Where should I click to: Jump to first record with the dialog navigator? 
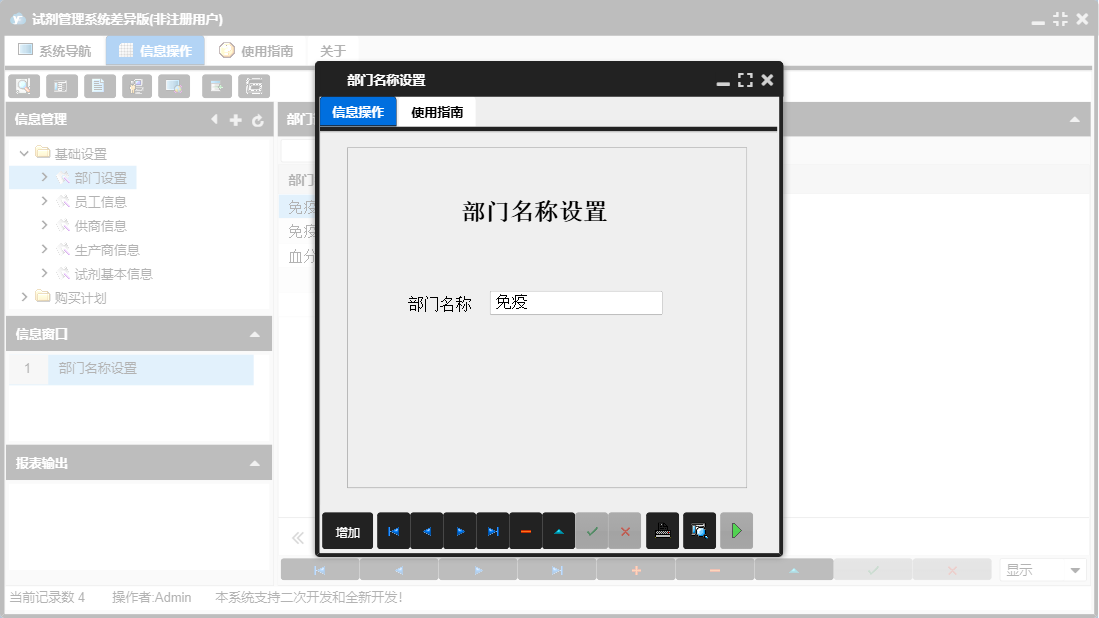click(x=393, y=531)
